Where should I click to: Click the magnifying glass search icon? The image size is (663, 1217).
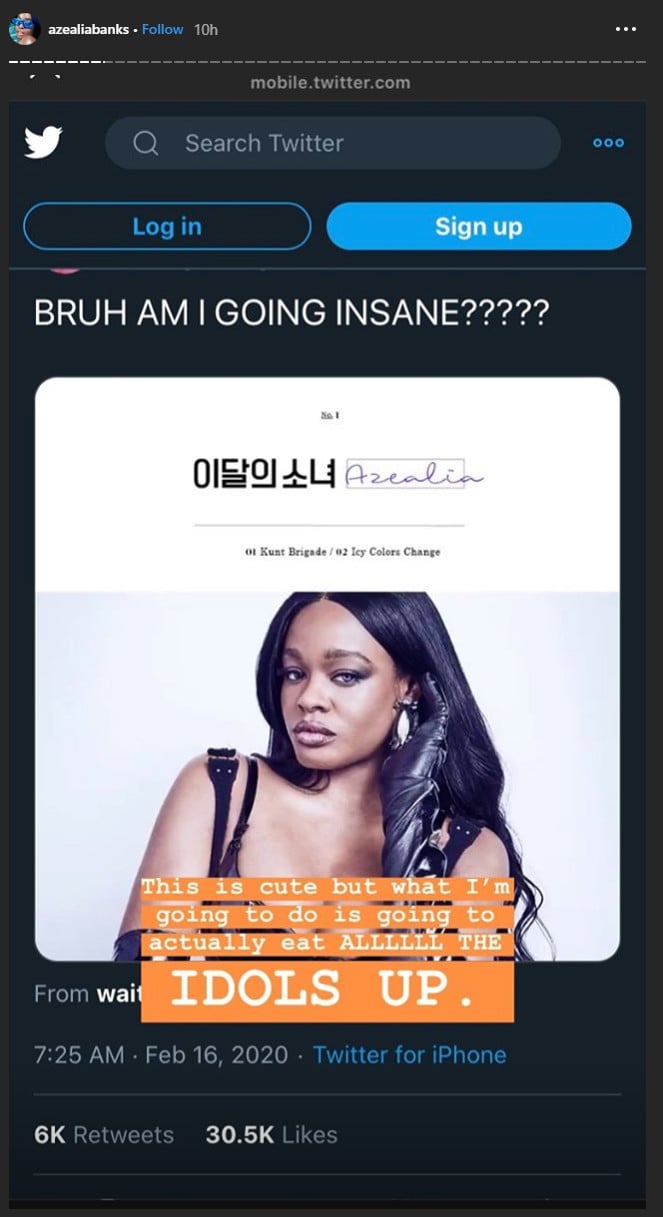(146, 144)
